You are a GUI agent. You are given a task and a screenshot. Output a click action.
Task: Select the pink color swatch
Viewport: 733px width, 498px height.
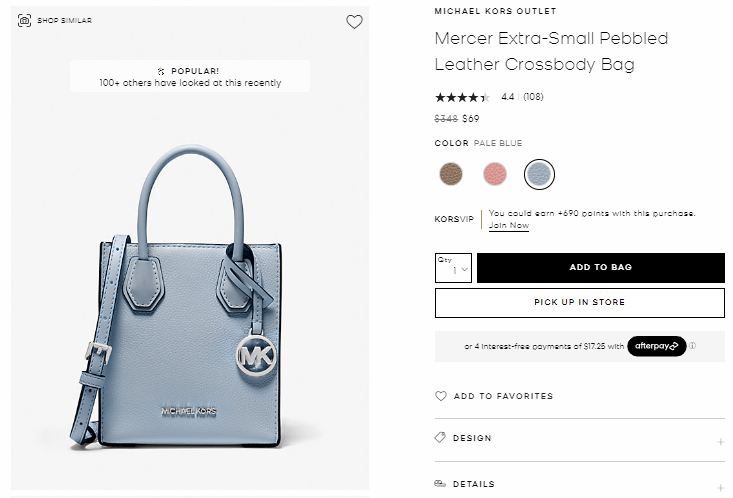(495, 174)
